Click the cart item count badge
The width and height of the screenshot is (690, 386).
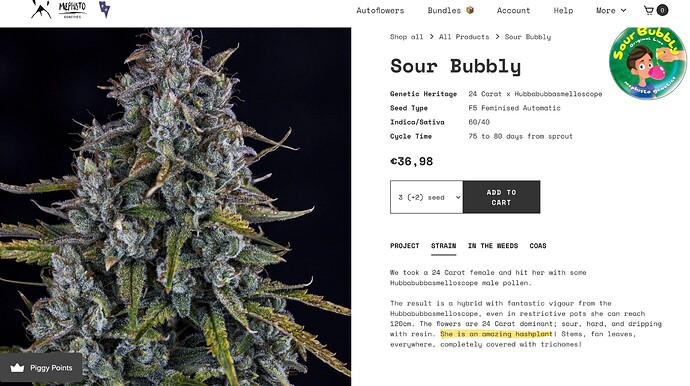[662, 11]
